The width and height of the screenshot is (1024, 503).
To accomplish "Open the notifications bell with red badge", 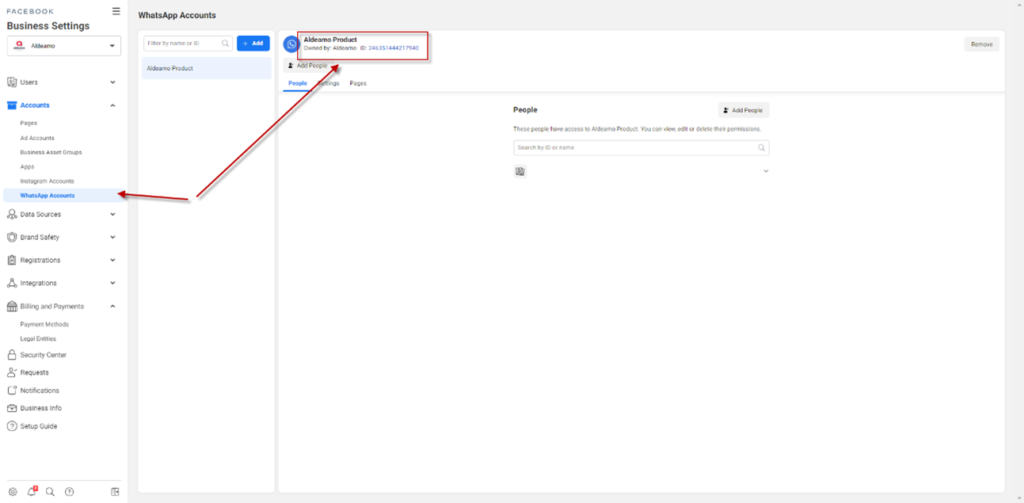I will (x=31, y=491).
